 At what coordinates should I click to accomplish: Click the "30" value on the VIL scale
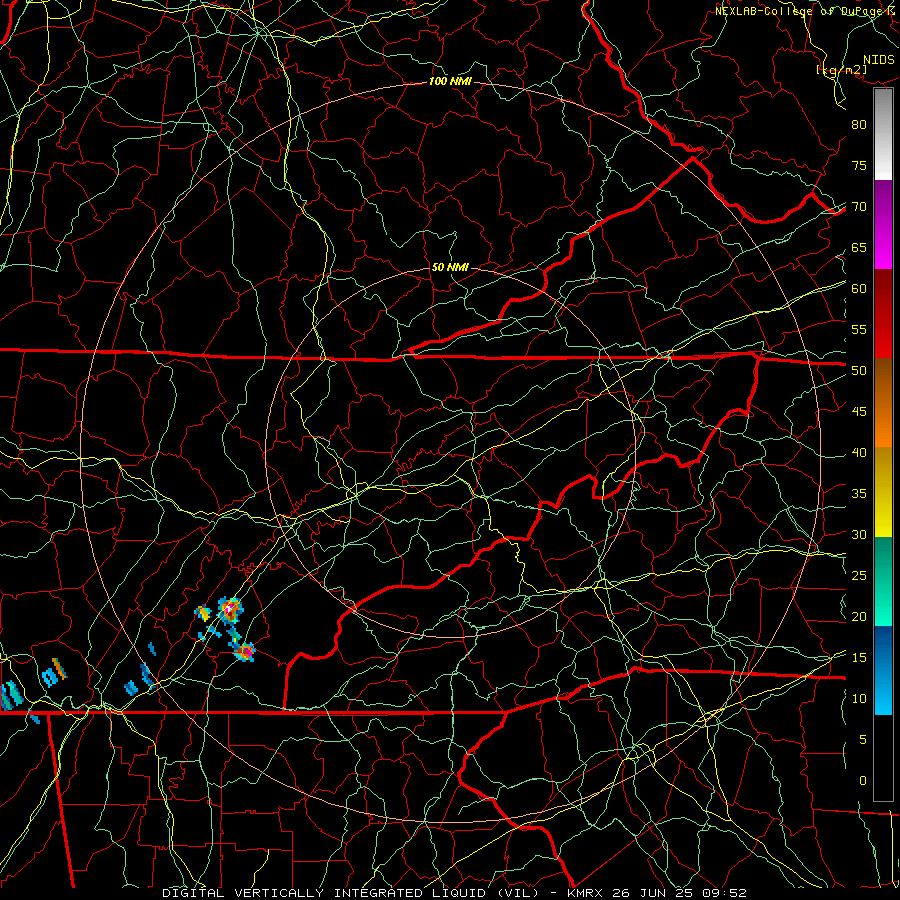(859, 534)
